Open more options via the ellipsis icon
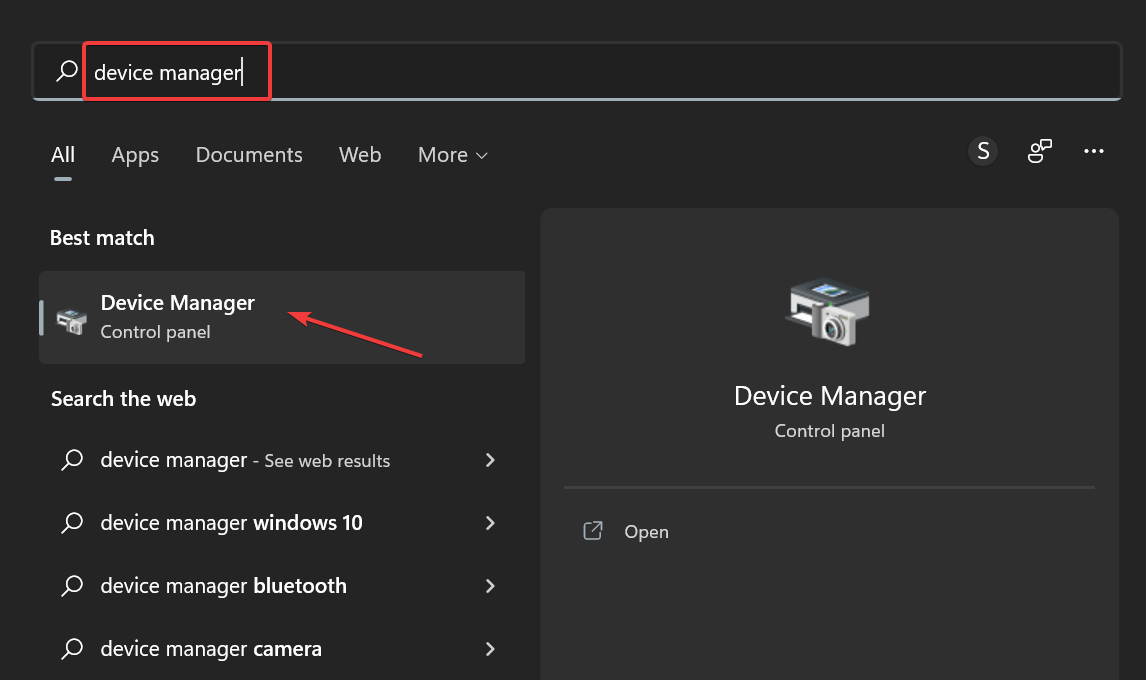The width and height of the screenshot is (1146, 680). pyautogui.click(x=1093, y=150)
